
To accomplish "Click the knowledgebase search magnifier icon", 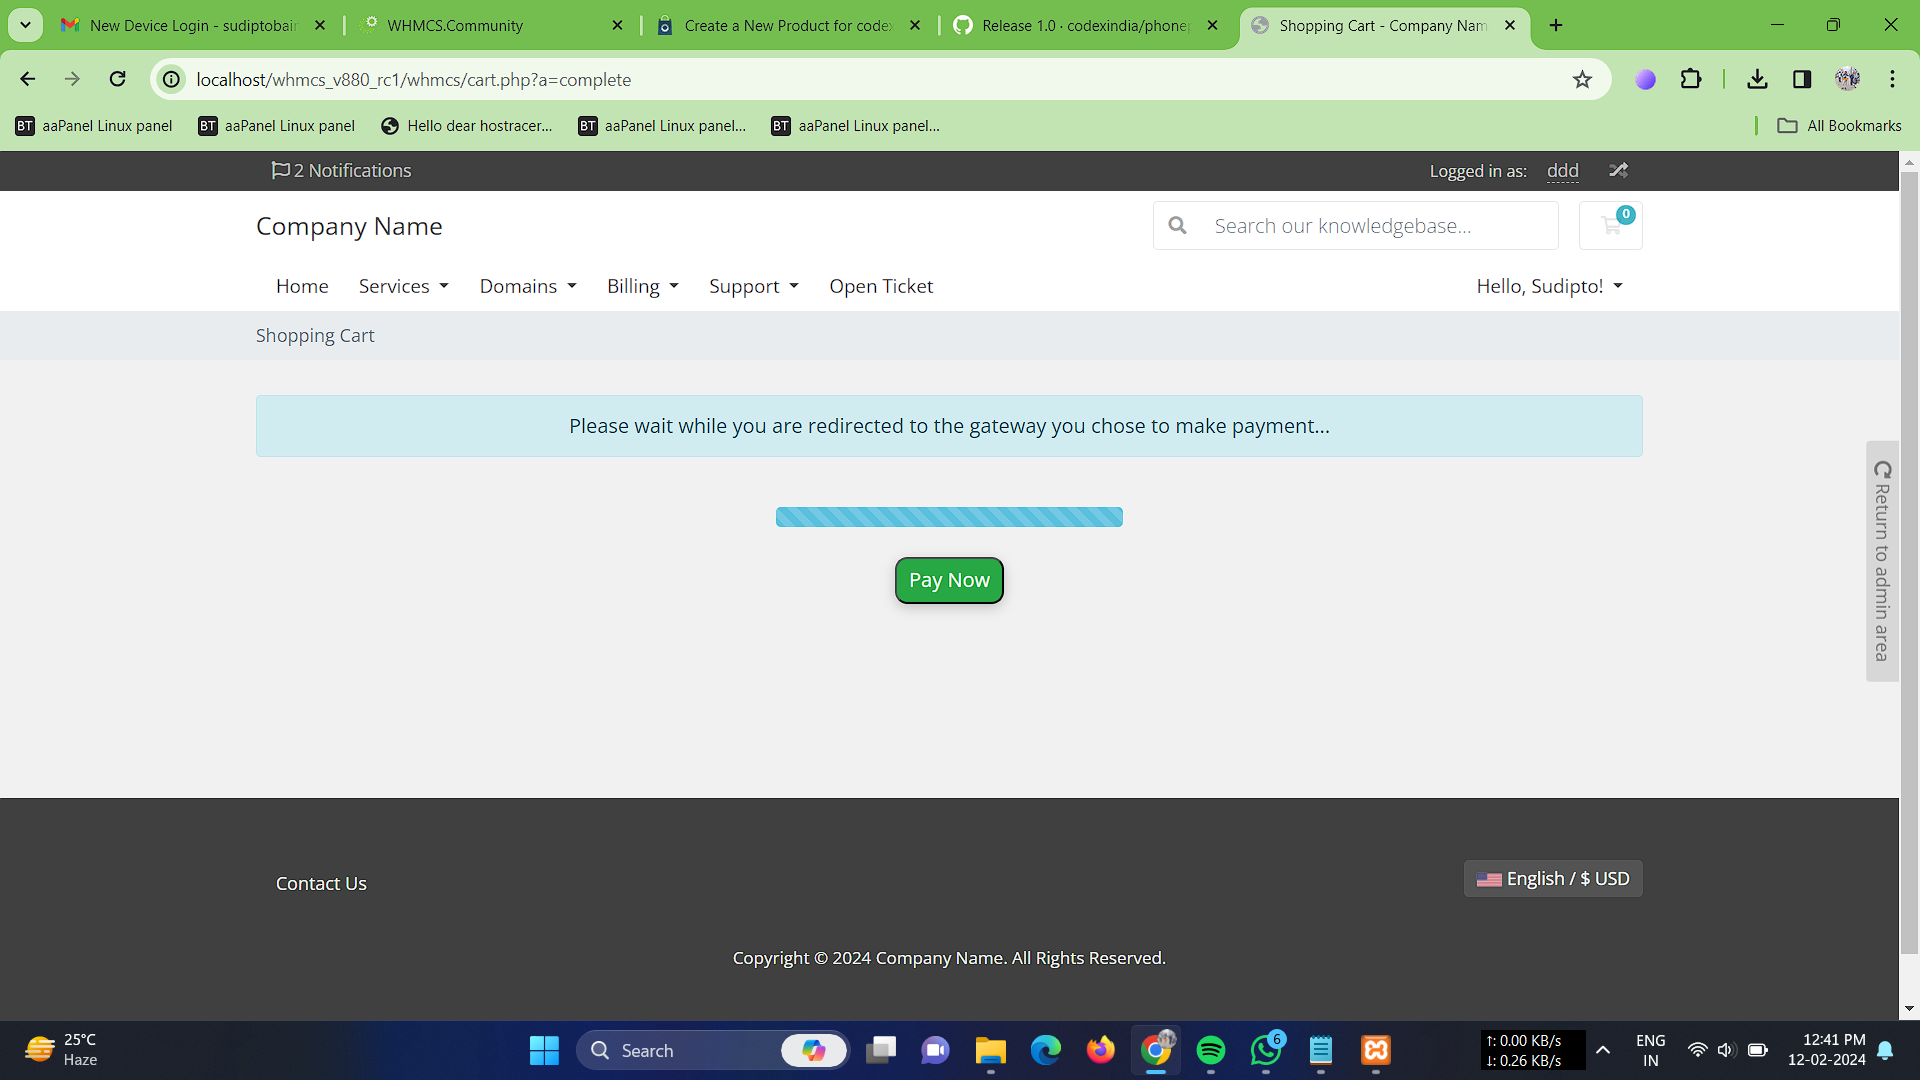I will pyautogui.click(x=1178, y=226).
